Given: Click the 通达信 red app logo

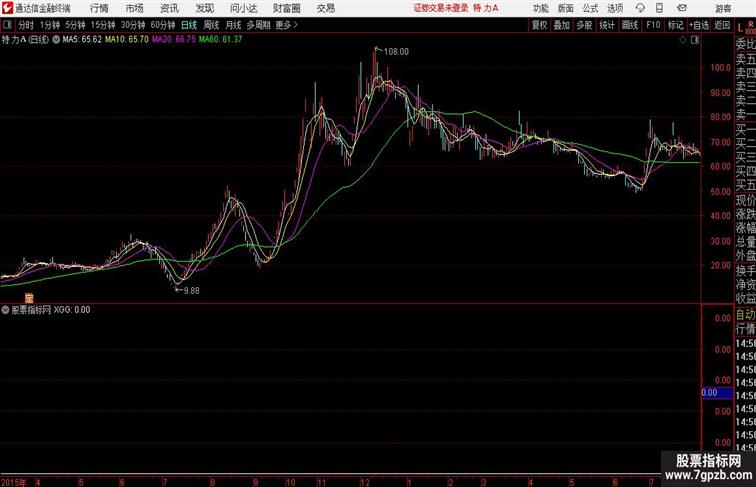Looking at the screenshot, I should [x=7, y=8].
